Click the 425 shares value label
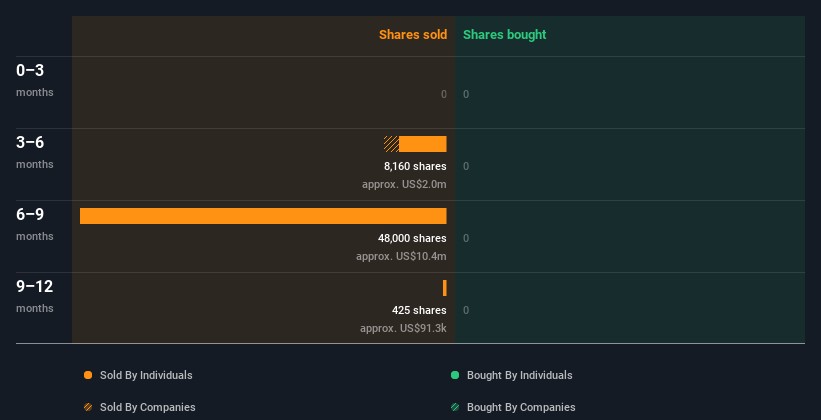 coord(419,310)
